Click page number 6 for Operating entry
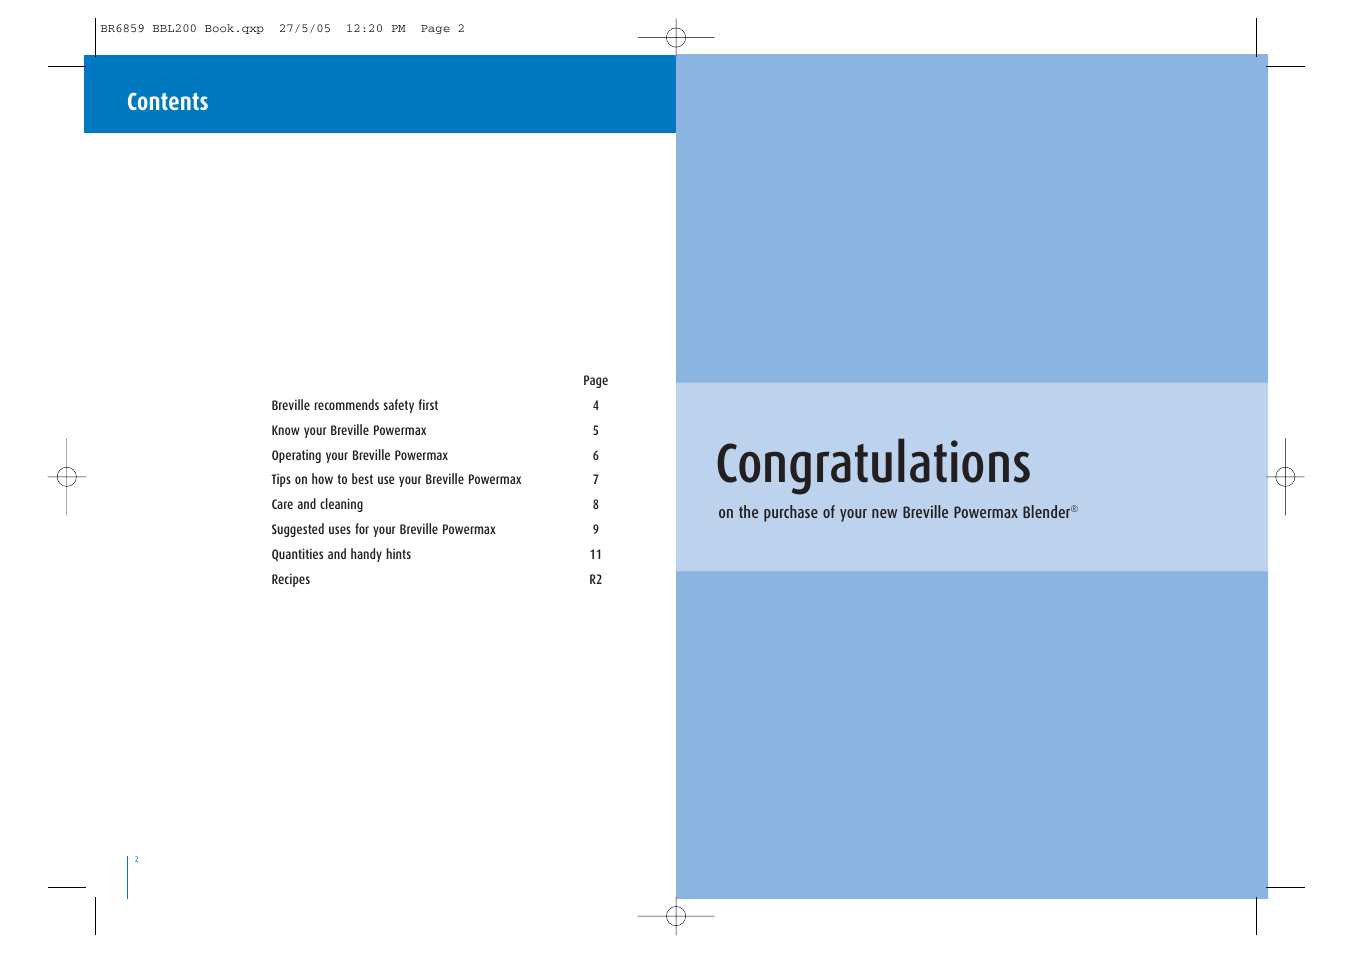This screenshot has height=954, width=1351. coord(596,456)
